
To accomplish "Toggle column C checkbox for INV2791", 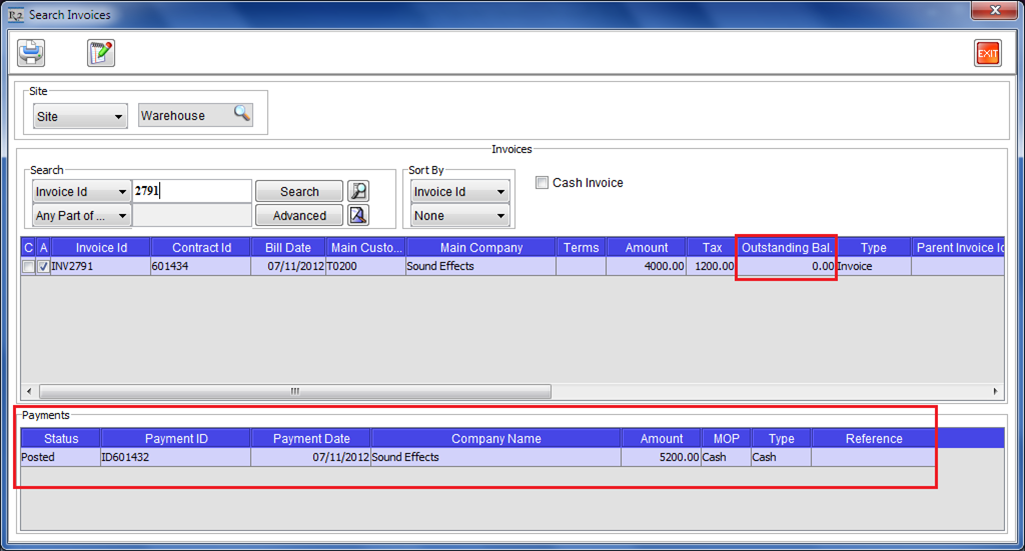I will tap(28, 267).
